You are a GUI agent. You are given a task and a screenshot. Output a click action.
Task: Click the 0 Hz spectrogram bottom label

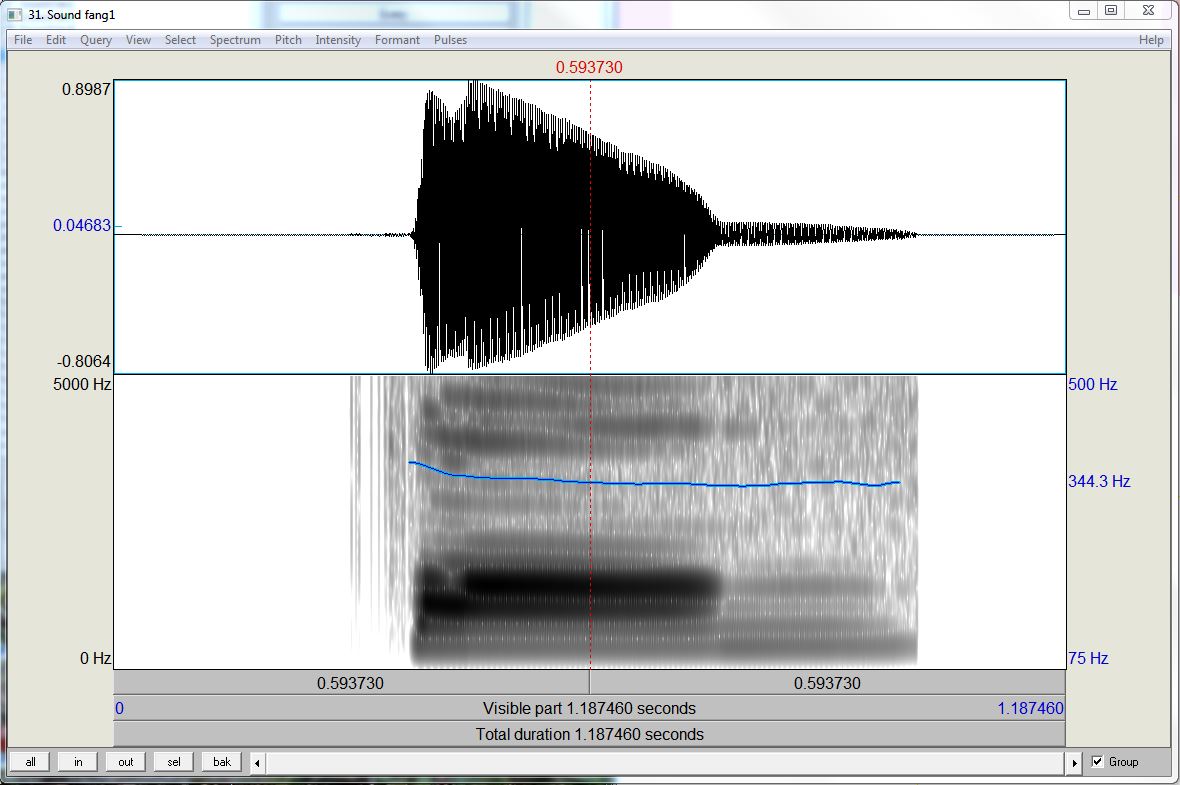96,658
